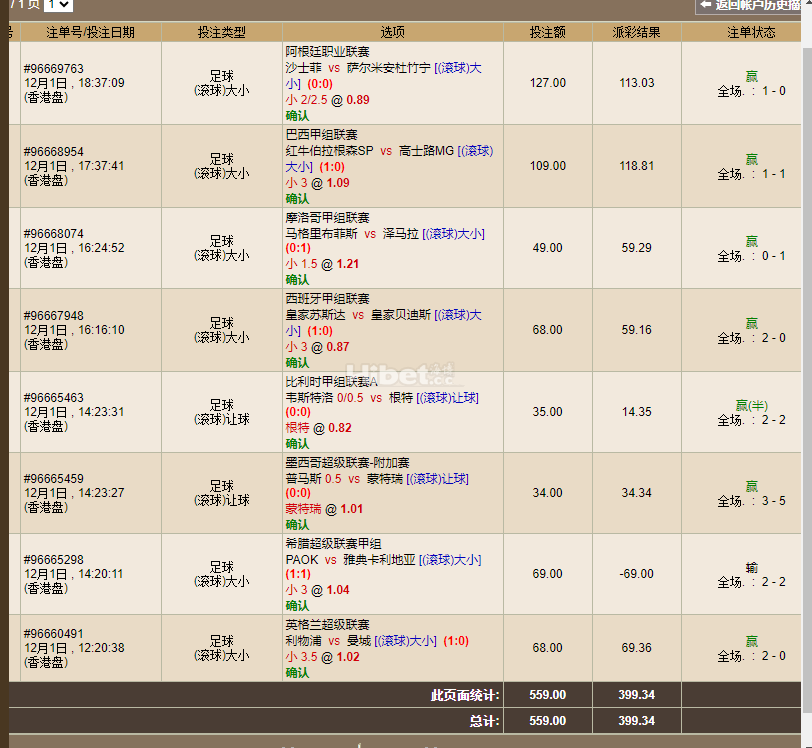
Task: Click the 输 status for bet #96665298
Action: [x=751, y=568]
